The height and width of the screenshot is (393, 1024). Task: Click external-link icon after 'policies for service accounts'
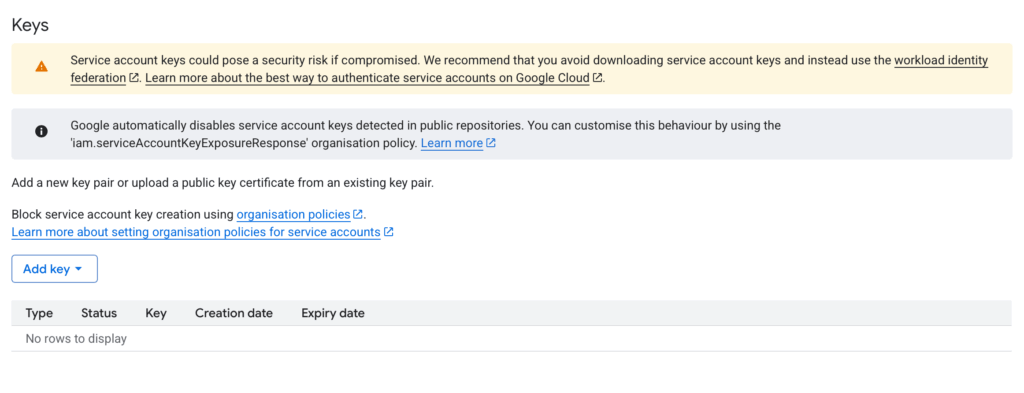point(389,232)
